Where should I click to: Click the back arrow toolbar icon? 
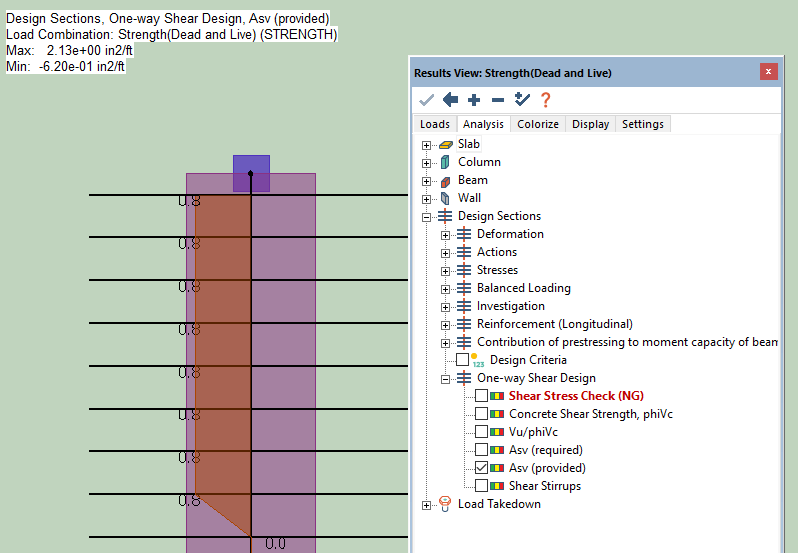point(450,99)
